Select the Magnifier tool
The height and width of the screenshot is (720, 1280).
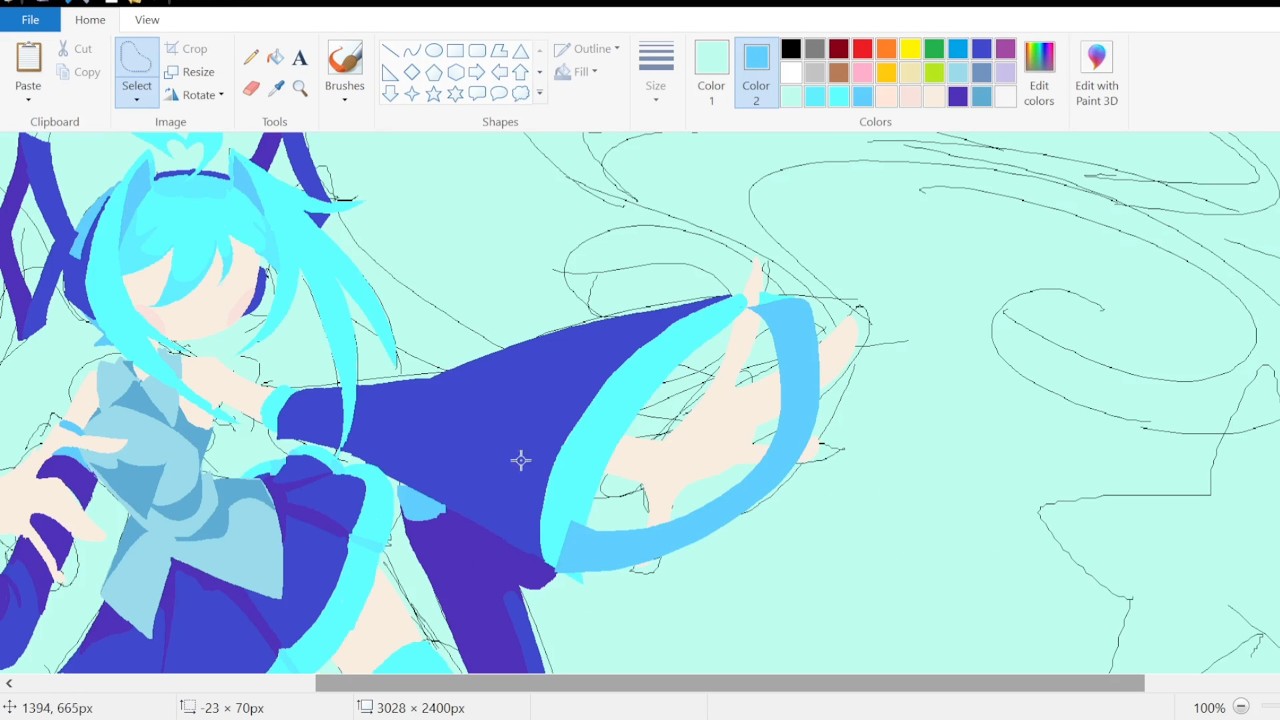click(300, 88)
